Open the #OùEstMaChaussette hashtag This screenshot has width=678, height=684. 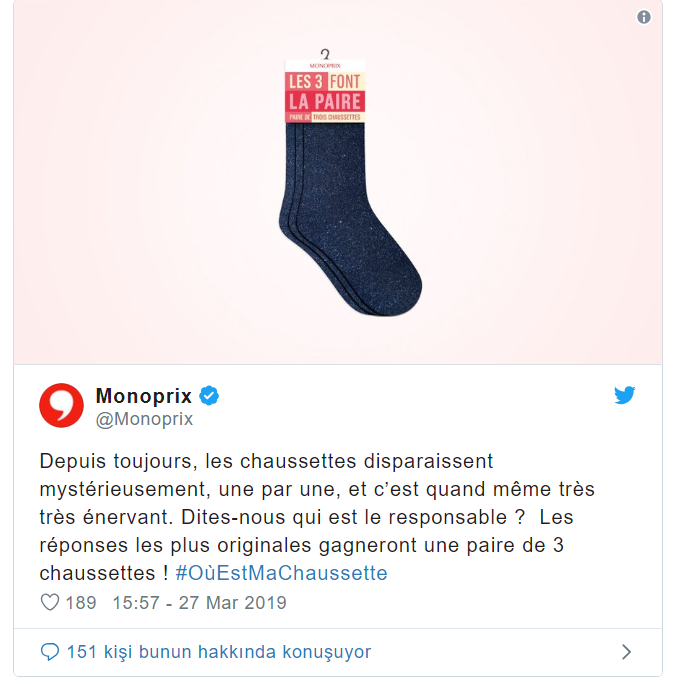(281, 573)
